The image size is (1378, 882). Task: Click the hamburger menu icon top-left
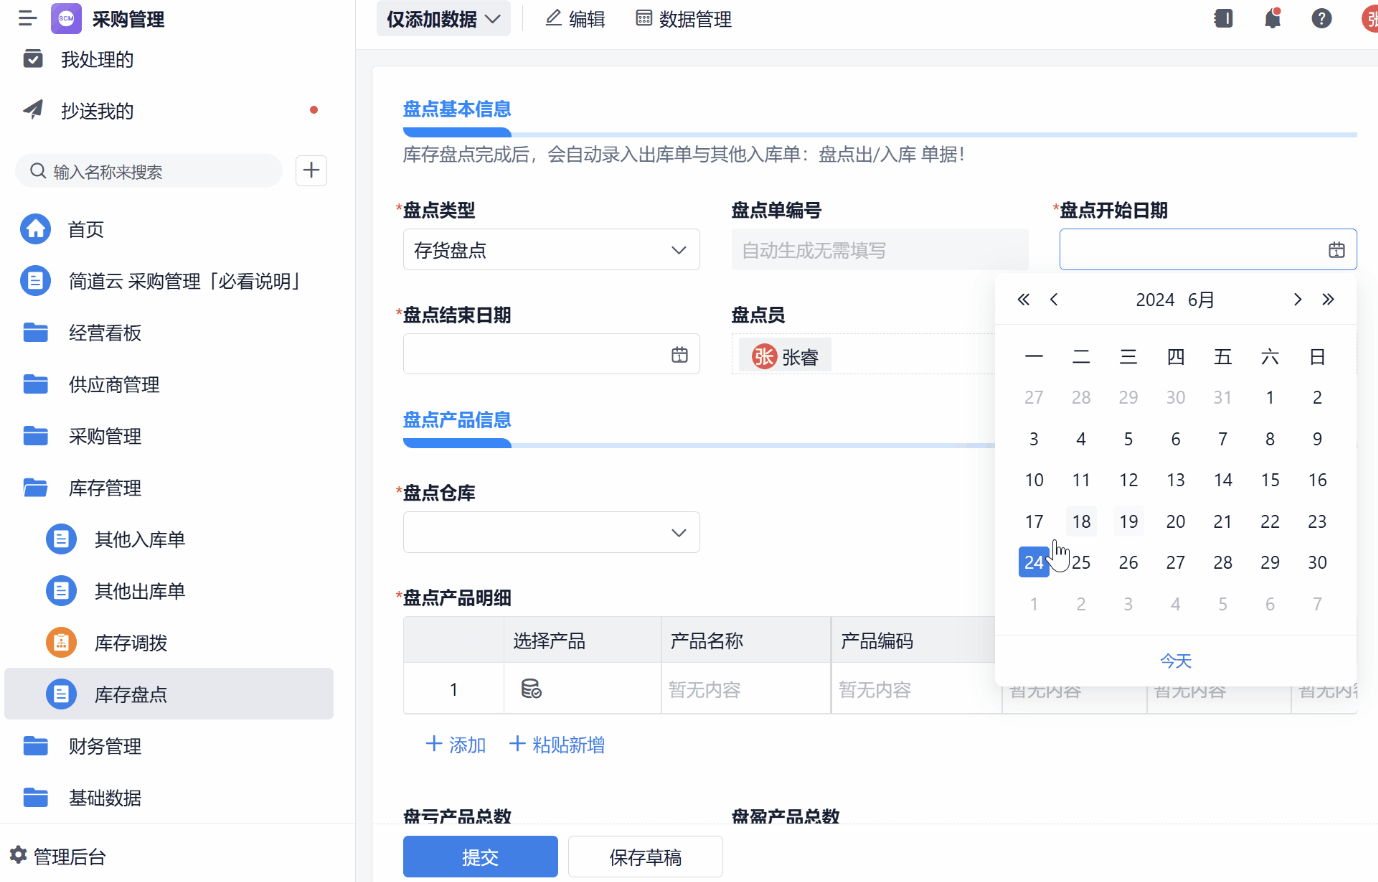tap(27, 17)
